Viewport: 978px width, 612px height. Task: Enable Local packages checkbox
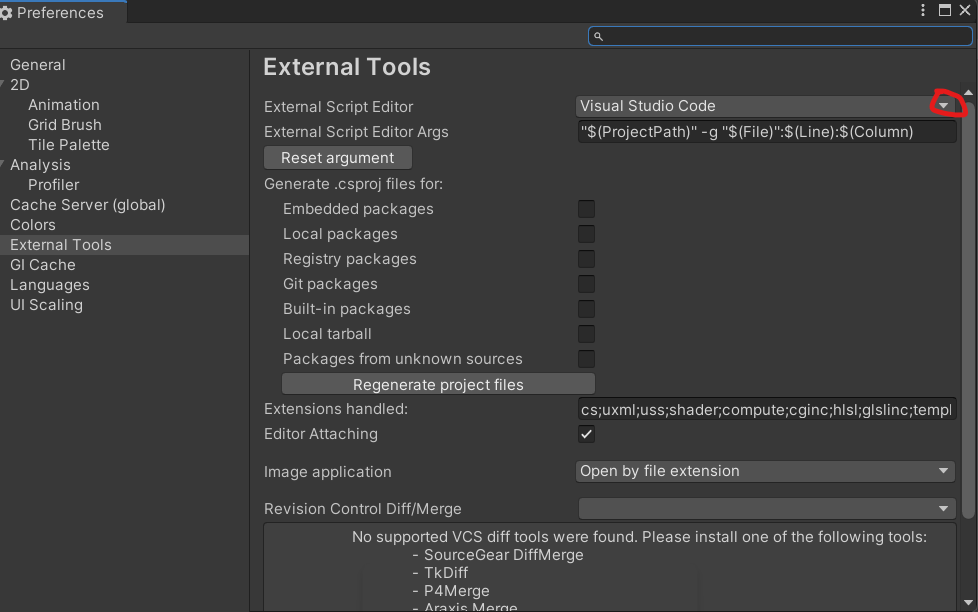coord(586,234)
